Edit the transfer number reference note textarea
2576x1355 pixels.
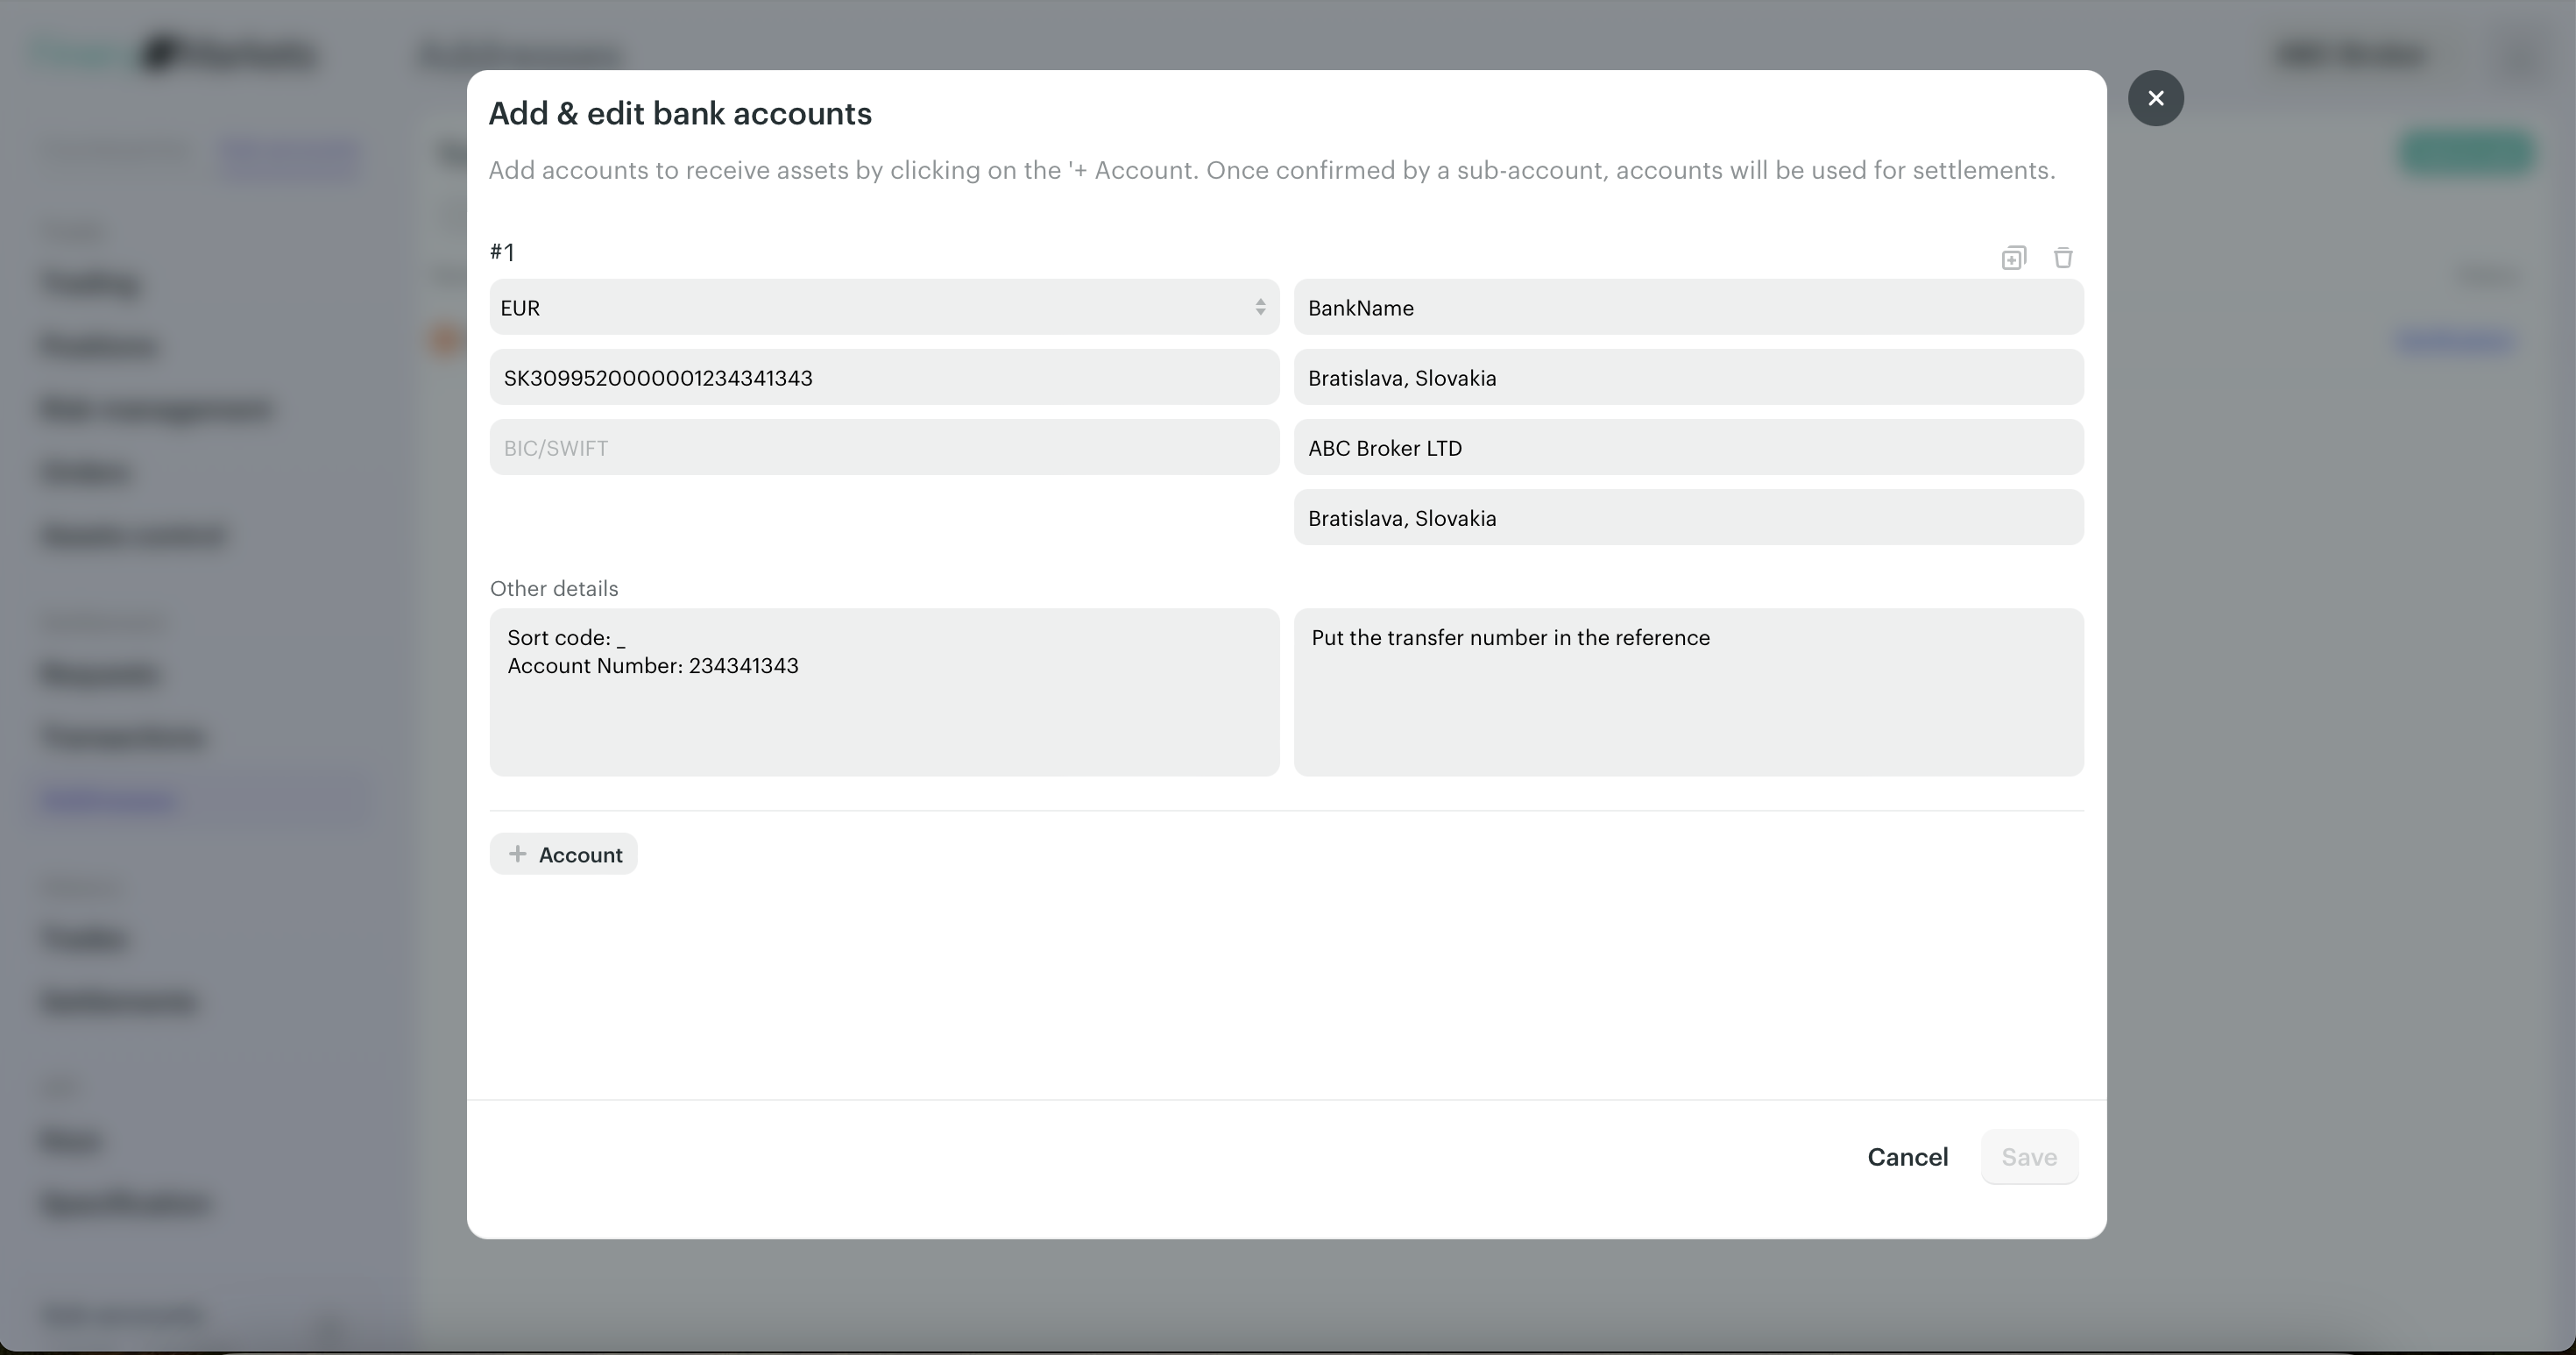tap(1689, 692)
